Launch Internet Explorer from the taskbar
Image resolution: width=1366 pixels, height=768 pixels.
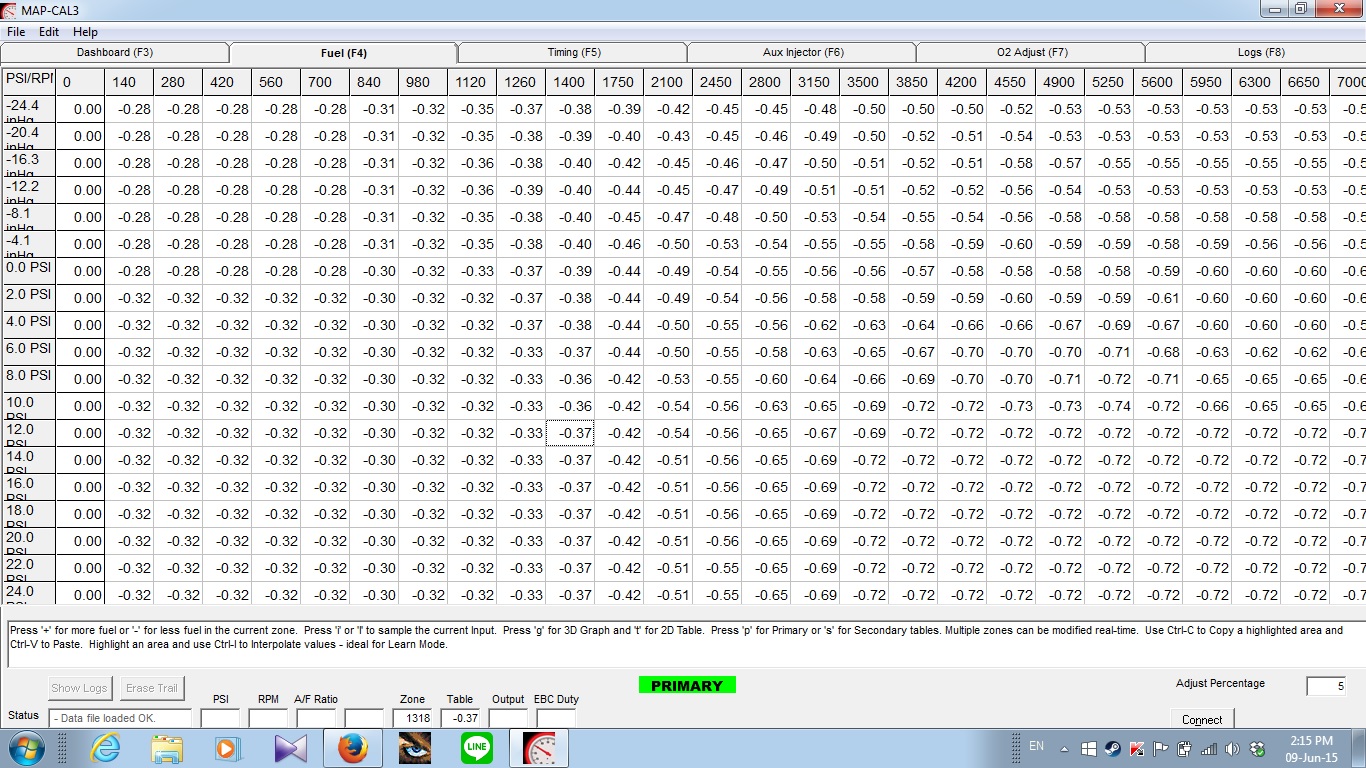point(107,747)
